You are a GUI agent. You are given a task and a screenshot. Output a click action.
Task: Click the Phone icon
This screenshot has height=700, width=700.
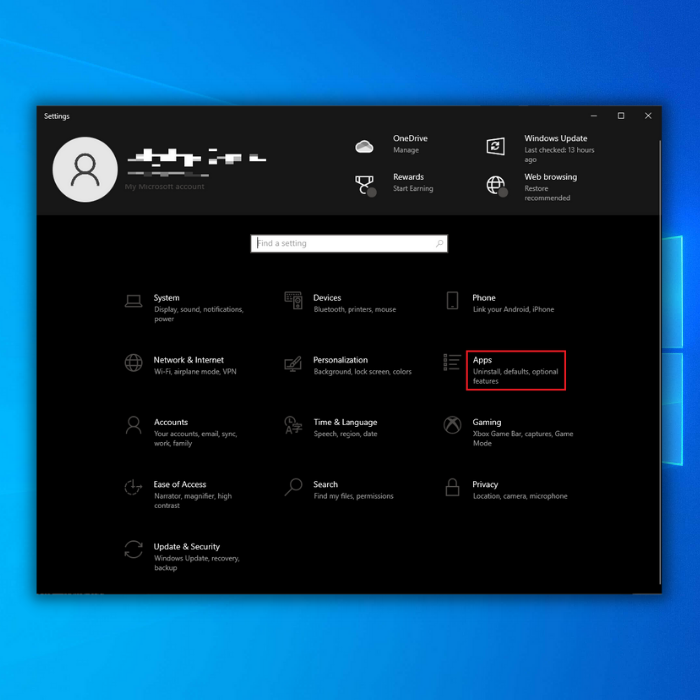click(452, 300)
